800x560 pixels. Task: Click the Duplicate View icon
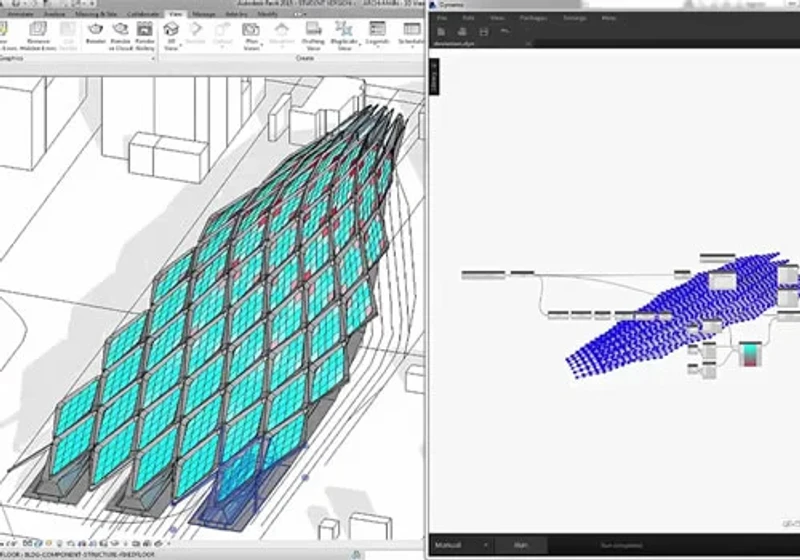344,29
